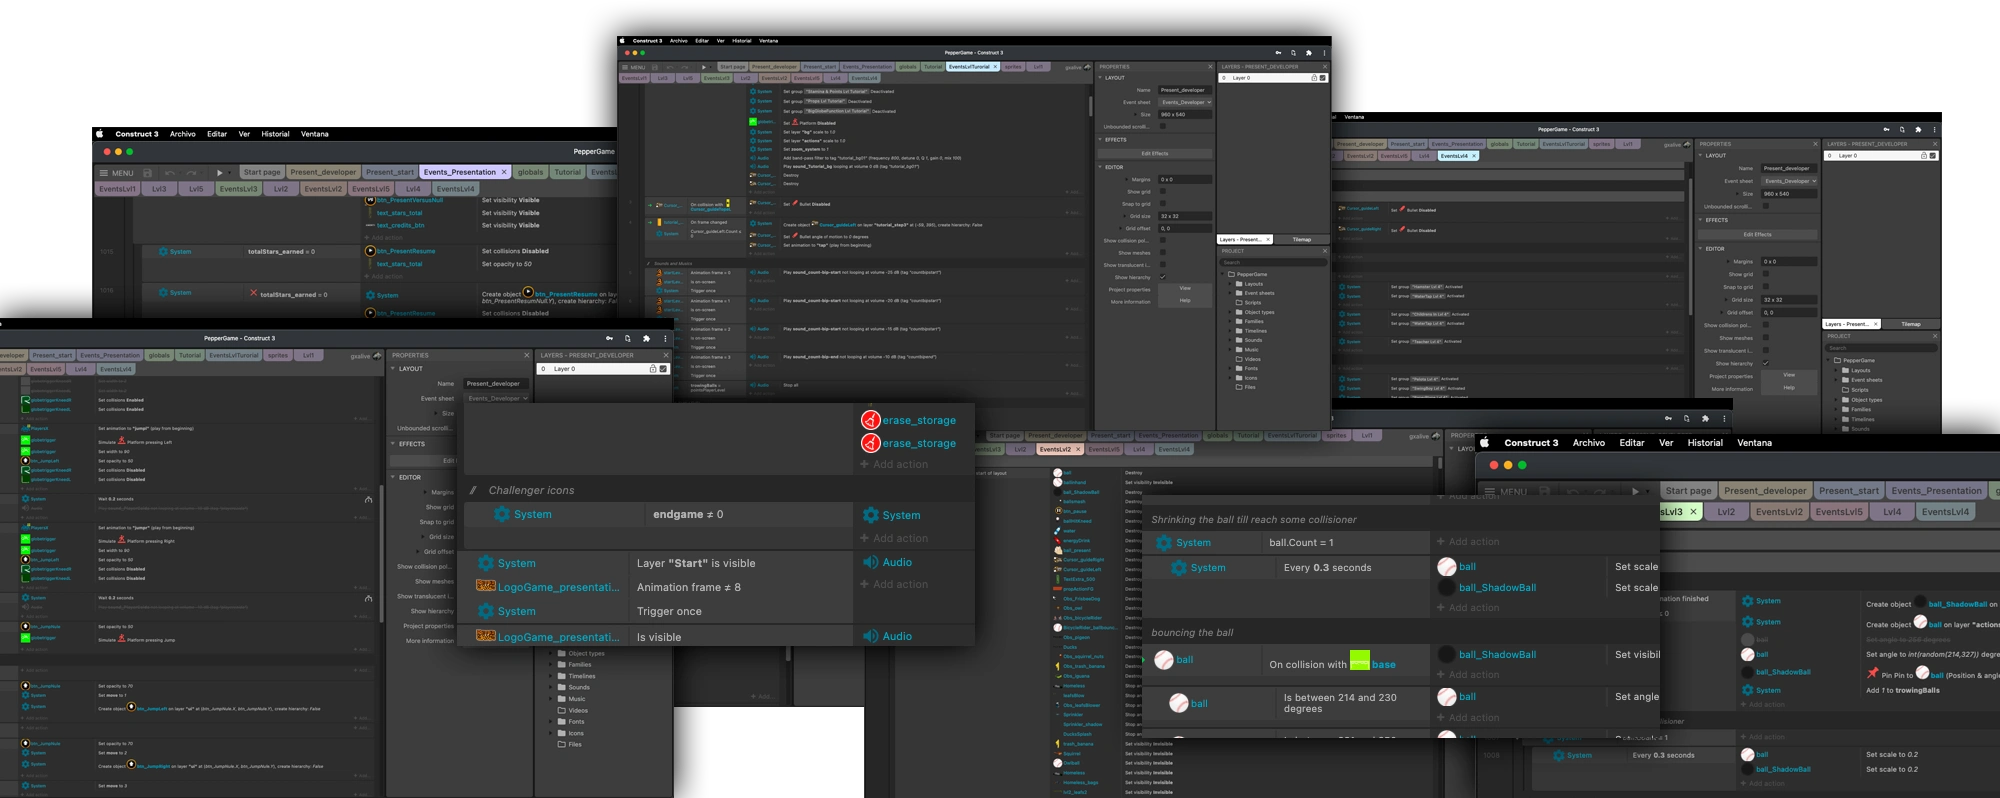Screen dimensions: 2000x798
Task: Collapse EDITOR section in right window Properties
Action: (x=1702, y=249)
